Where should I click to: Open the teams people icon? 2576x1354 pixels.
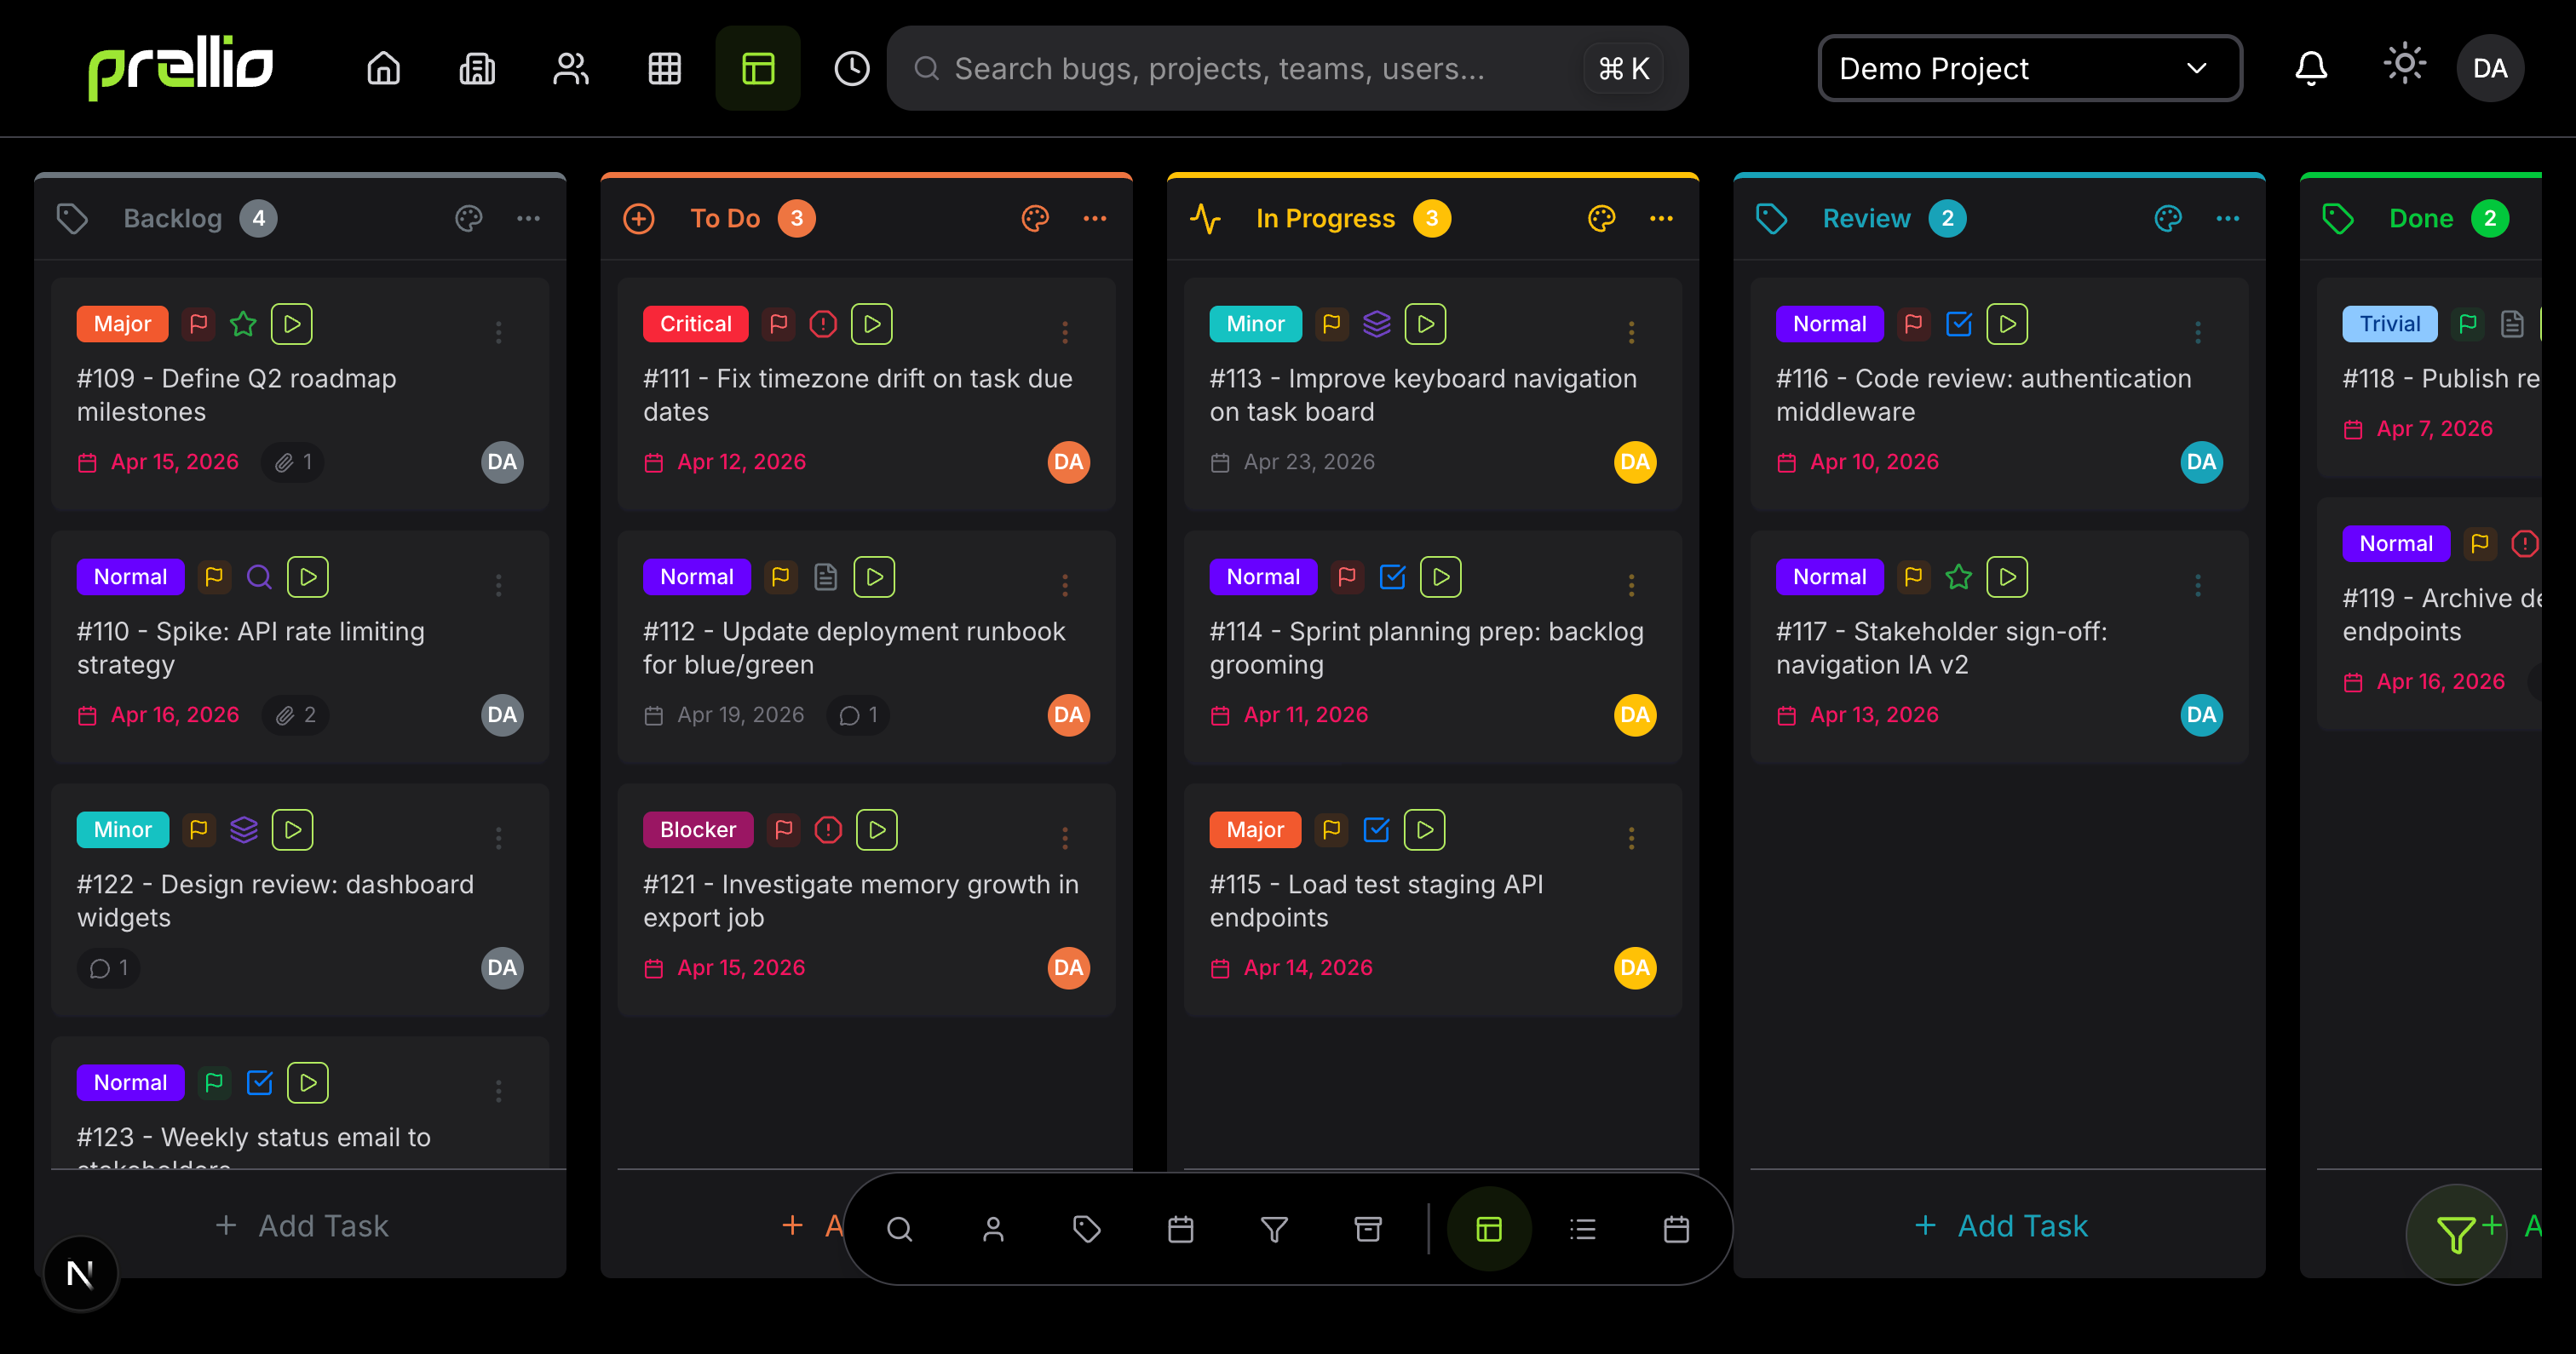tap(571, 68)
